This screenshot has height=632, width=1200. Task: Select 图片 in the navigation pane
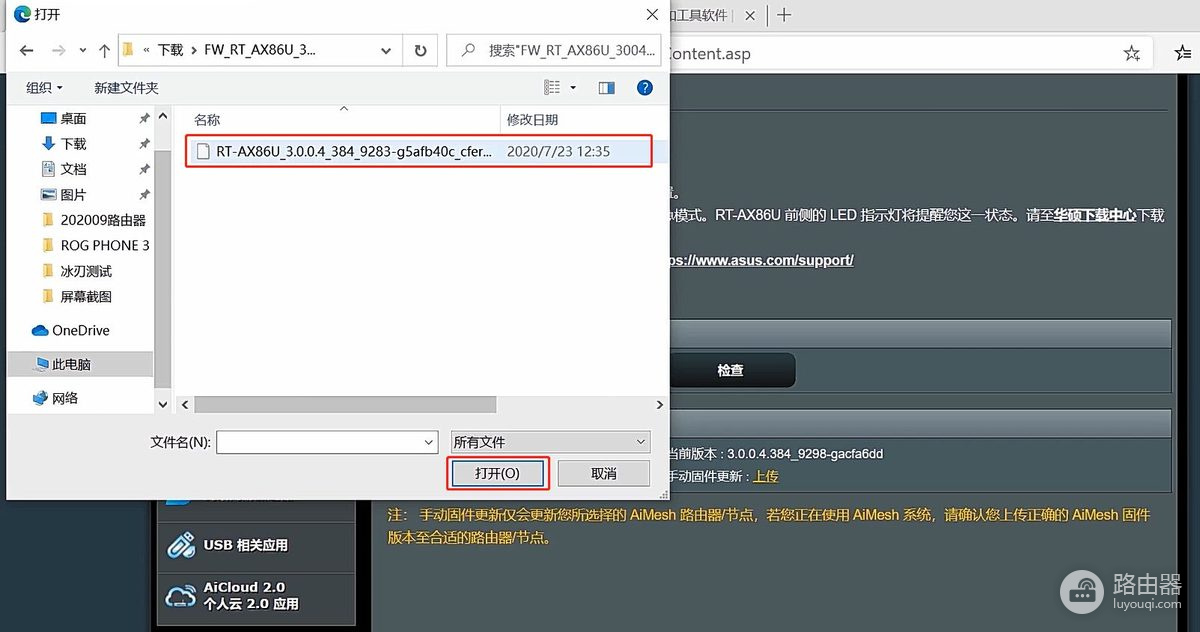pyautogui.click(x=73, y=194)
